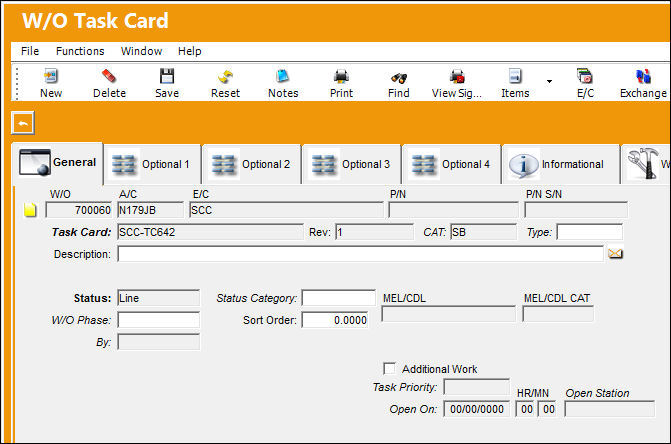This screenshot has width=671, height=444.
Task: Save the task card via floppy icon
Action: (167, 77)
